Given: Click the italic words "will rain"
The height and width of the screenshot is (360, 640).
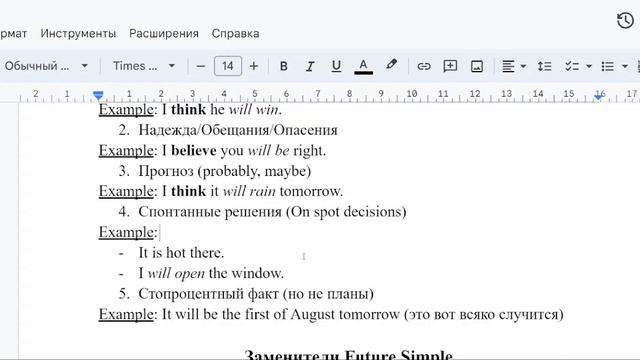Looking at the screenshot, I should (x=249, y=191).
